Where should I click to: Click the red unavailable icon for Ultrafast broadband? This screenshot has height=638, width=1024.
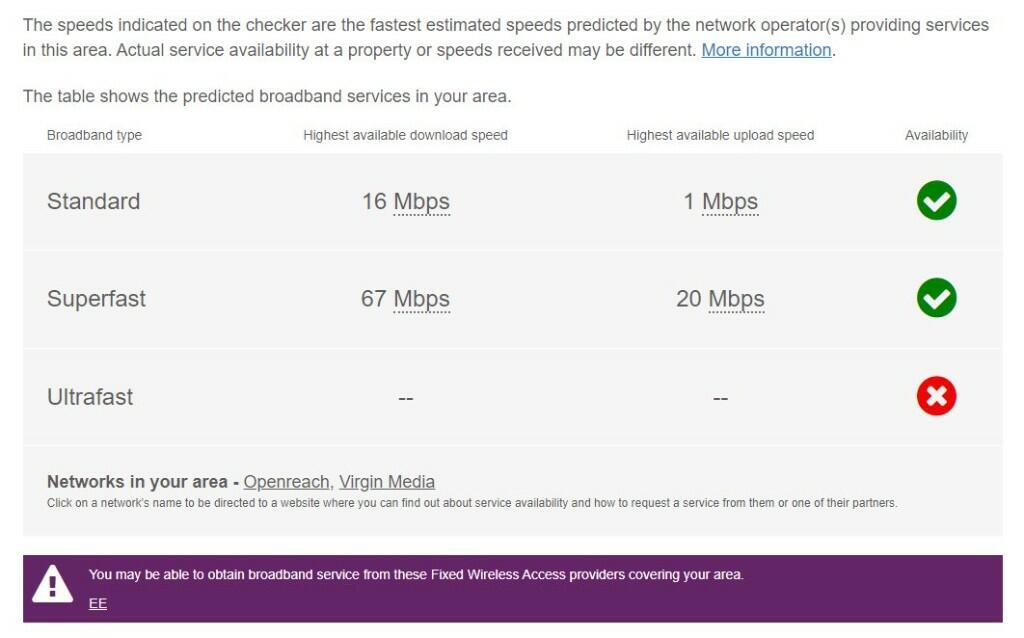[x=936, y=396]
